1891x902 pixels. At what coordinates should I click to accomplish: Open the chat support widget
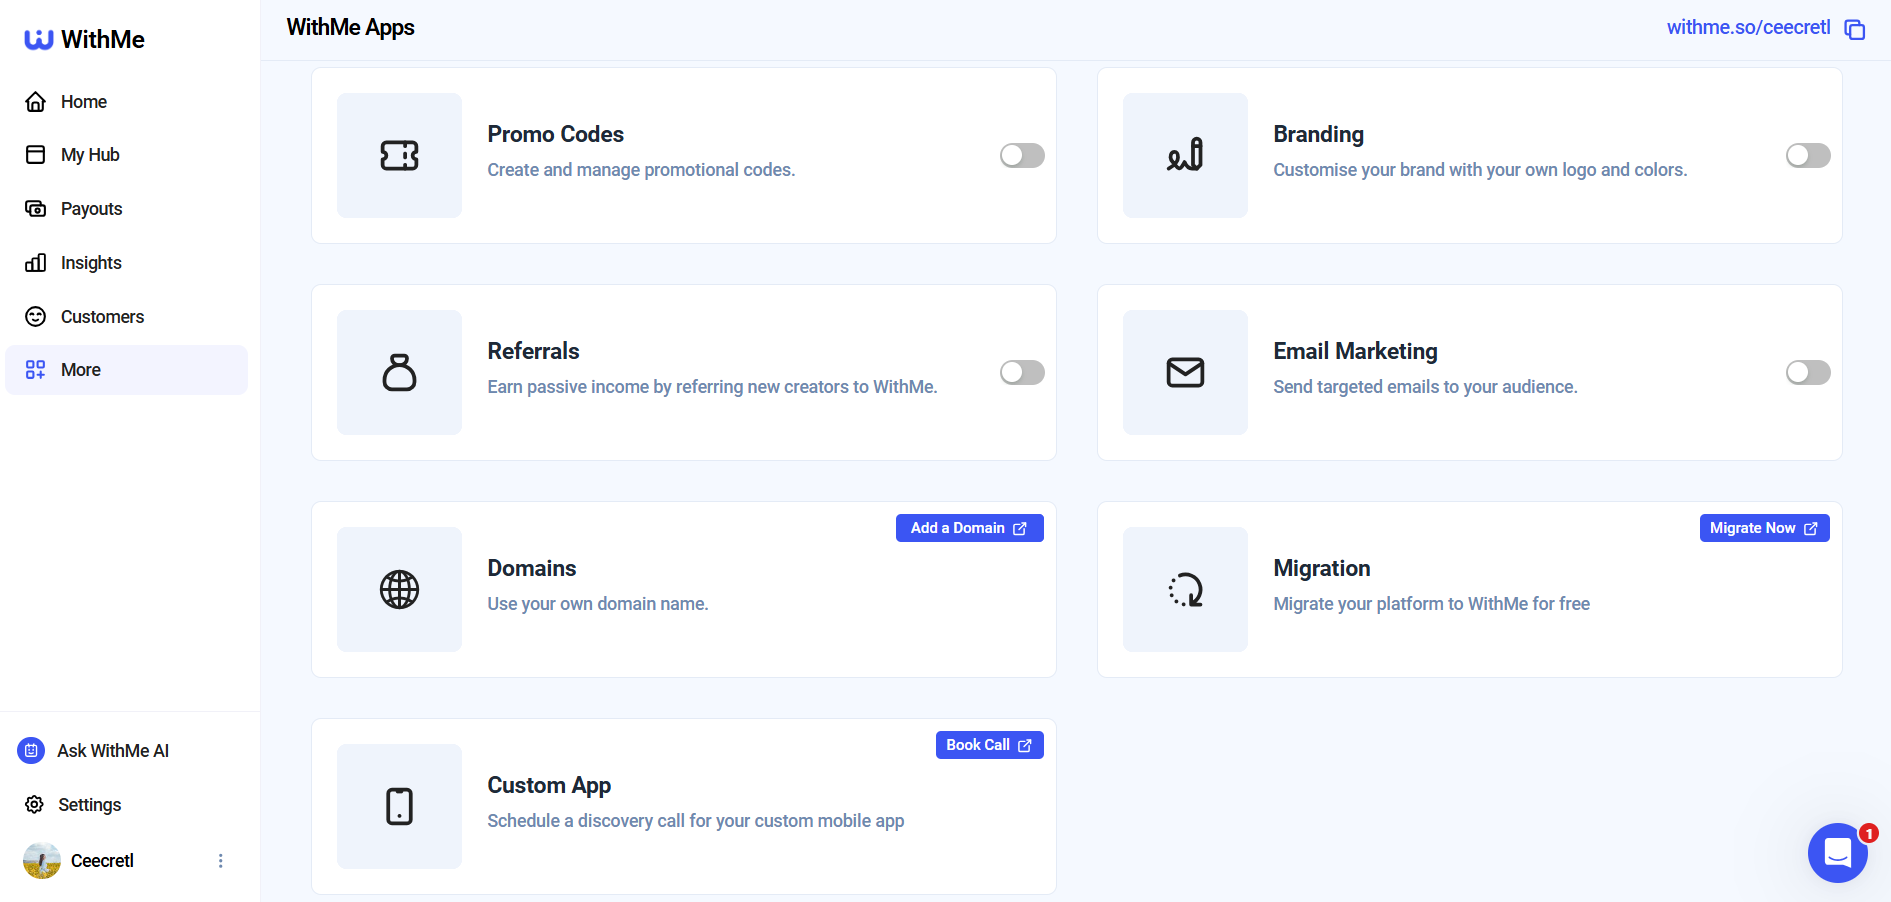(x=1837, y=852)
